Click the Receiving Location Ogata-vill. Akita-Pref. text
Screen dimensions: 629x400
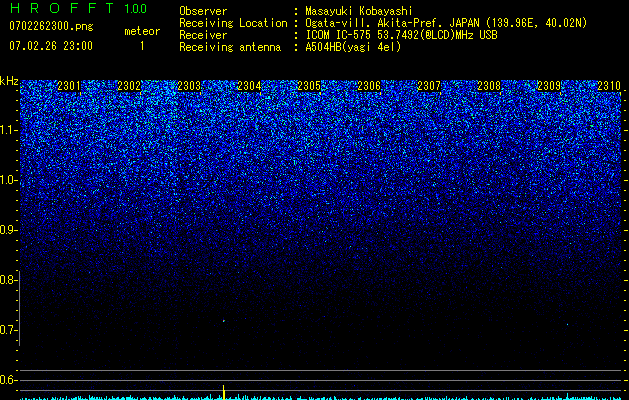tap(446, 23)
